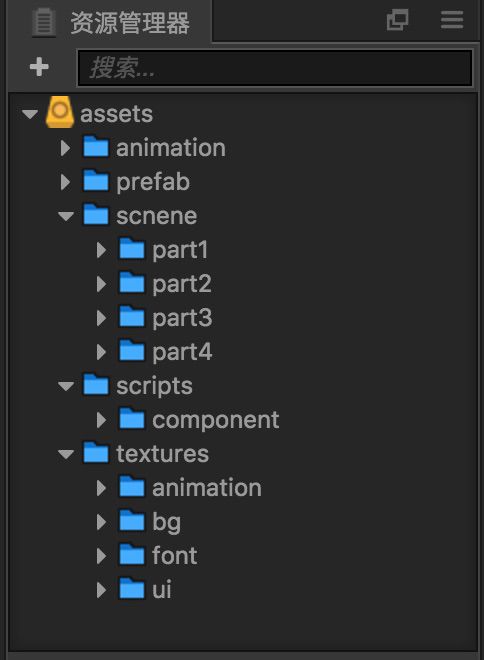This screenshot has width=484, height=660.
Task: Expand the part1 folder arrow
Action: [101, 250]
